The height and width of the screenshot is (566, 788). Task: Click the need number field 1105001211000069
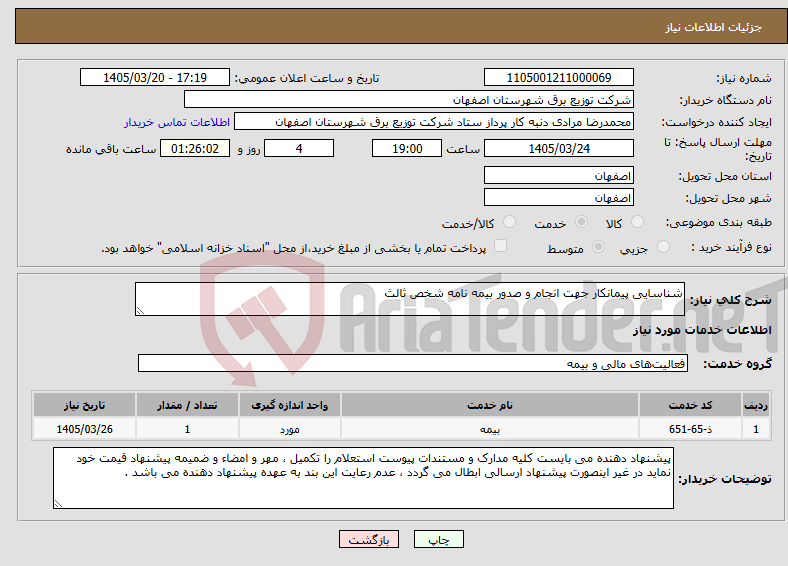[558, 77]
